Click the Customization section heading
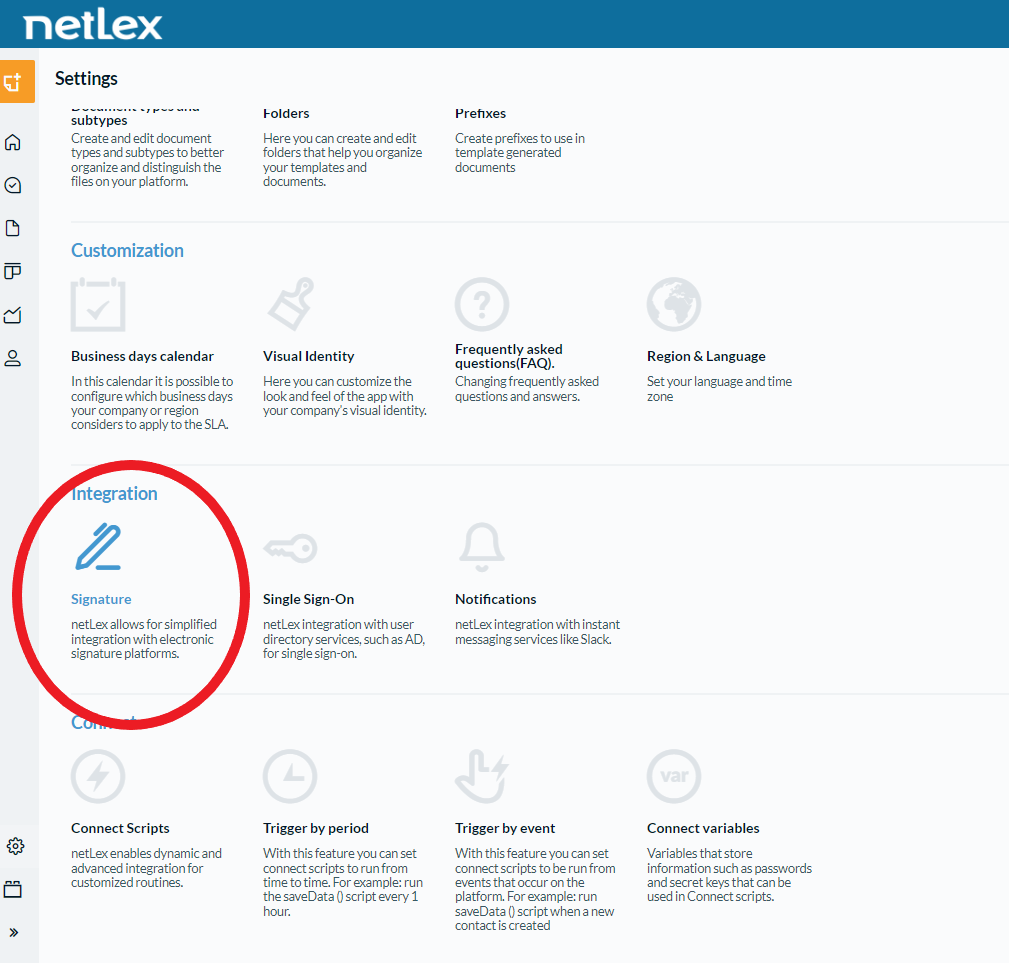The width and height of the screenshot is (1009, 963). click(x=127, y=251)
